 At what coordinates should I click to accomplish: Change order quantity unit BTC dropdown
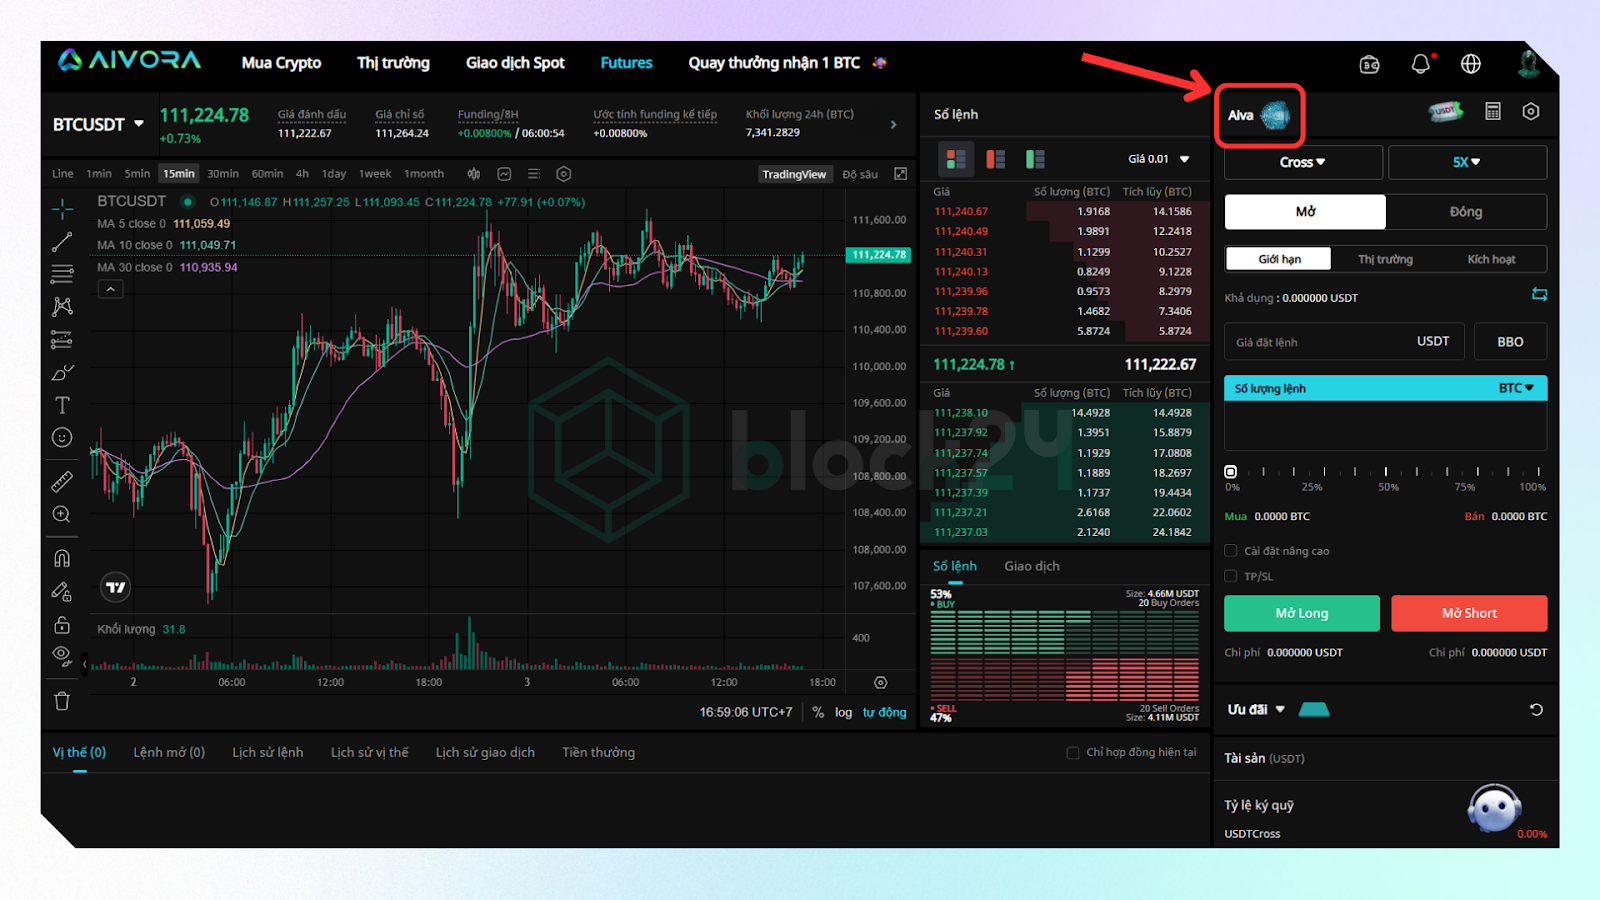click(1516, 388)
